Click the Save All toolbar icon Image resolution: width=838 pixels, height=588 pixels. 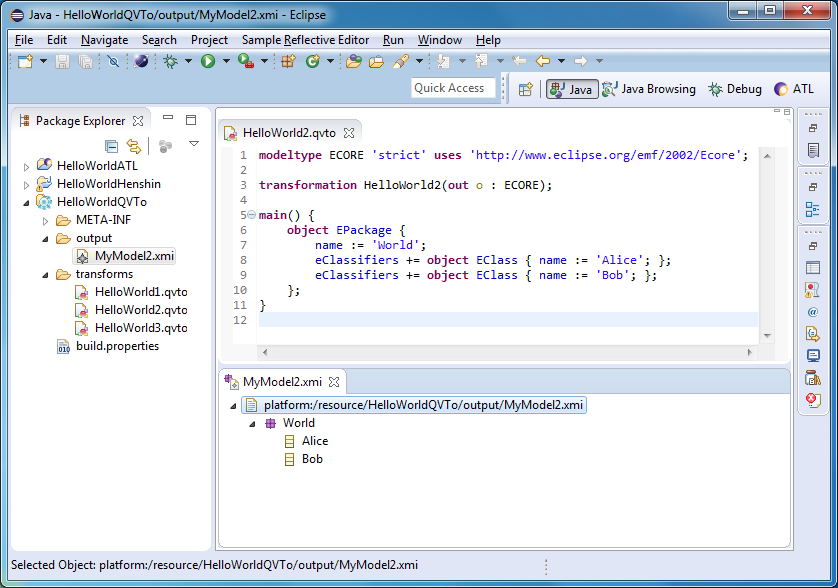[86, 61]
